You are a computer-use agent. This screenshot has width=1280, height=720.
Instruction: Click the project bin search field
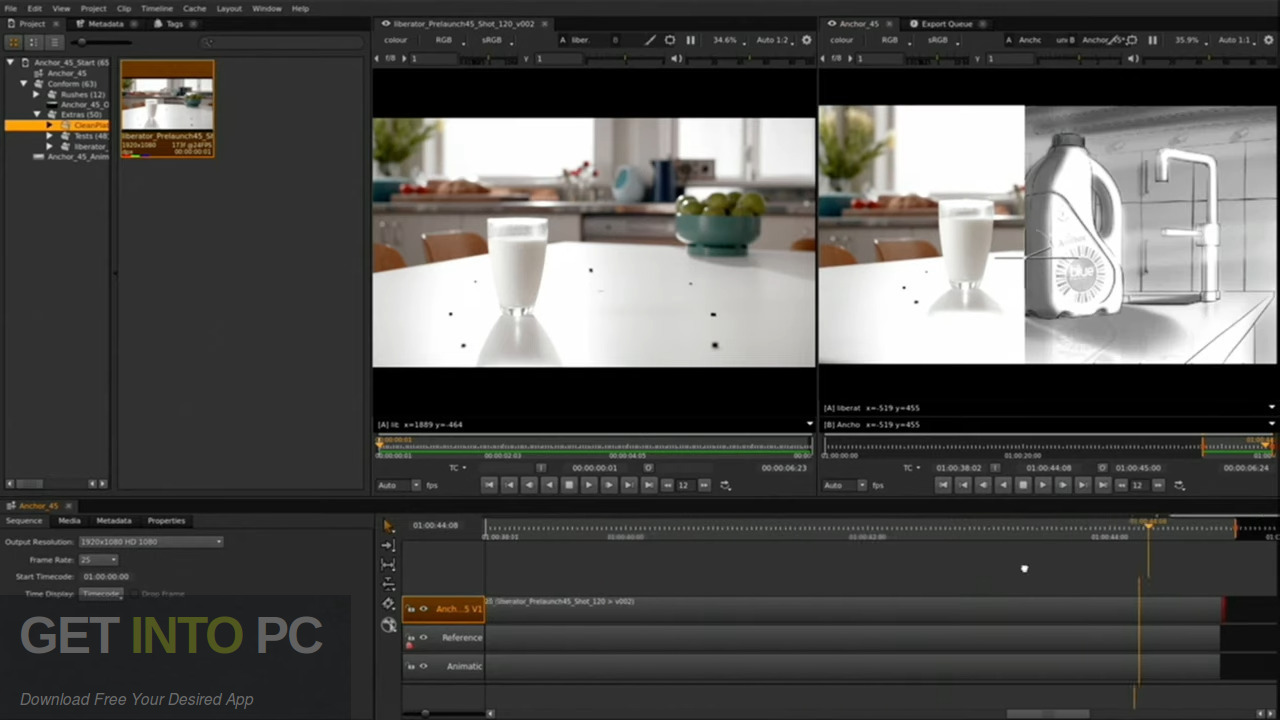click(280, 42)
